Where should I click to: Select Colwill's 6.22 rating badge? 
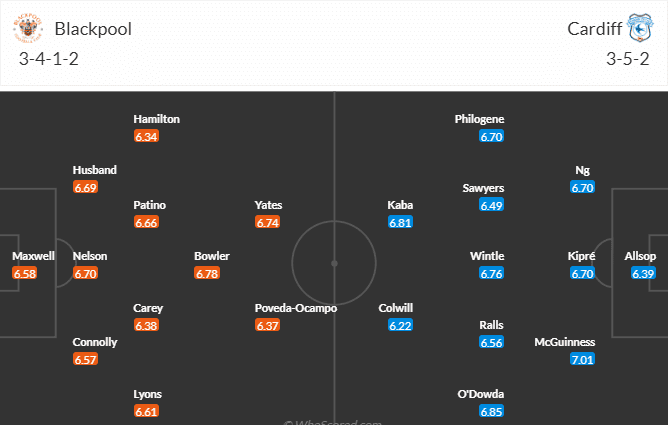click(x=400, y=325)
